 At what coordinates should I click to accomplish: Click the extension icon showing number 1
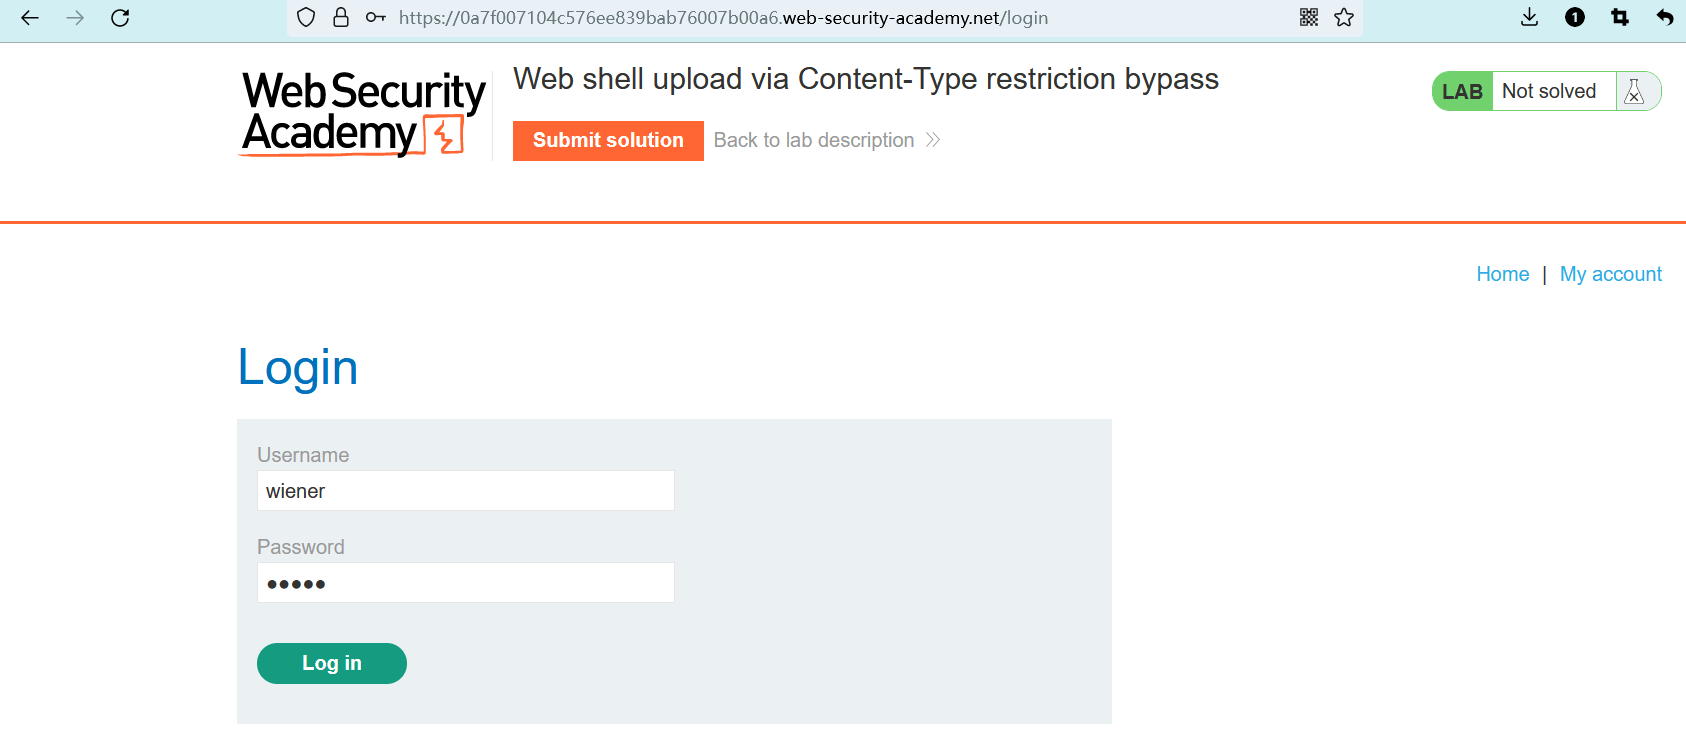click(x=1575, y=18)
